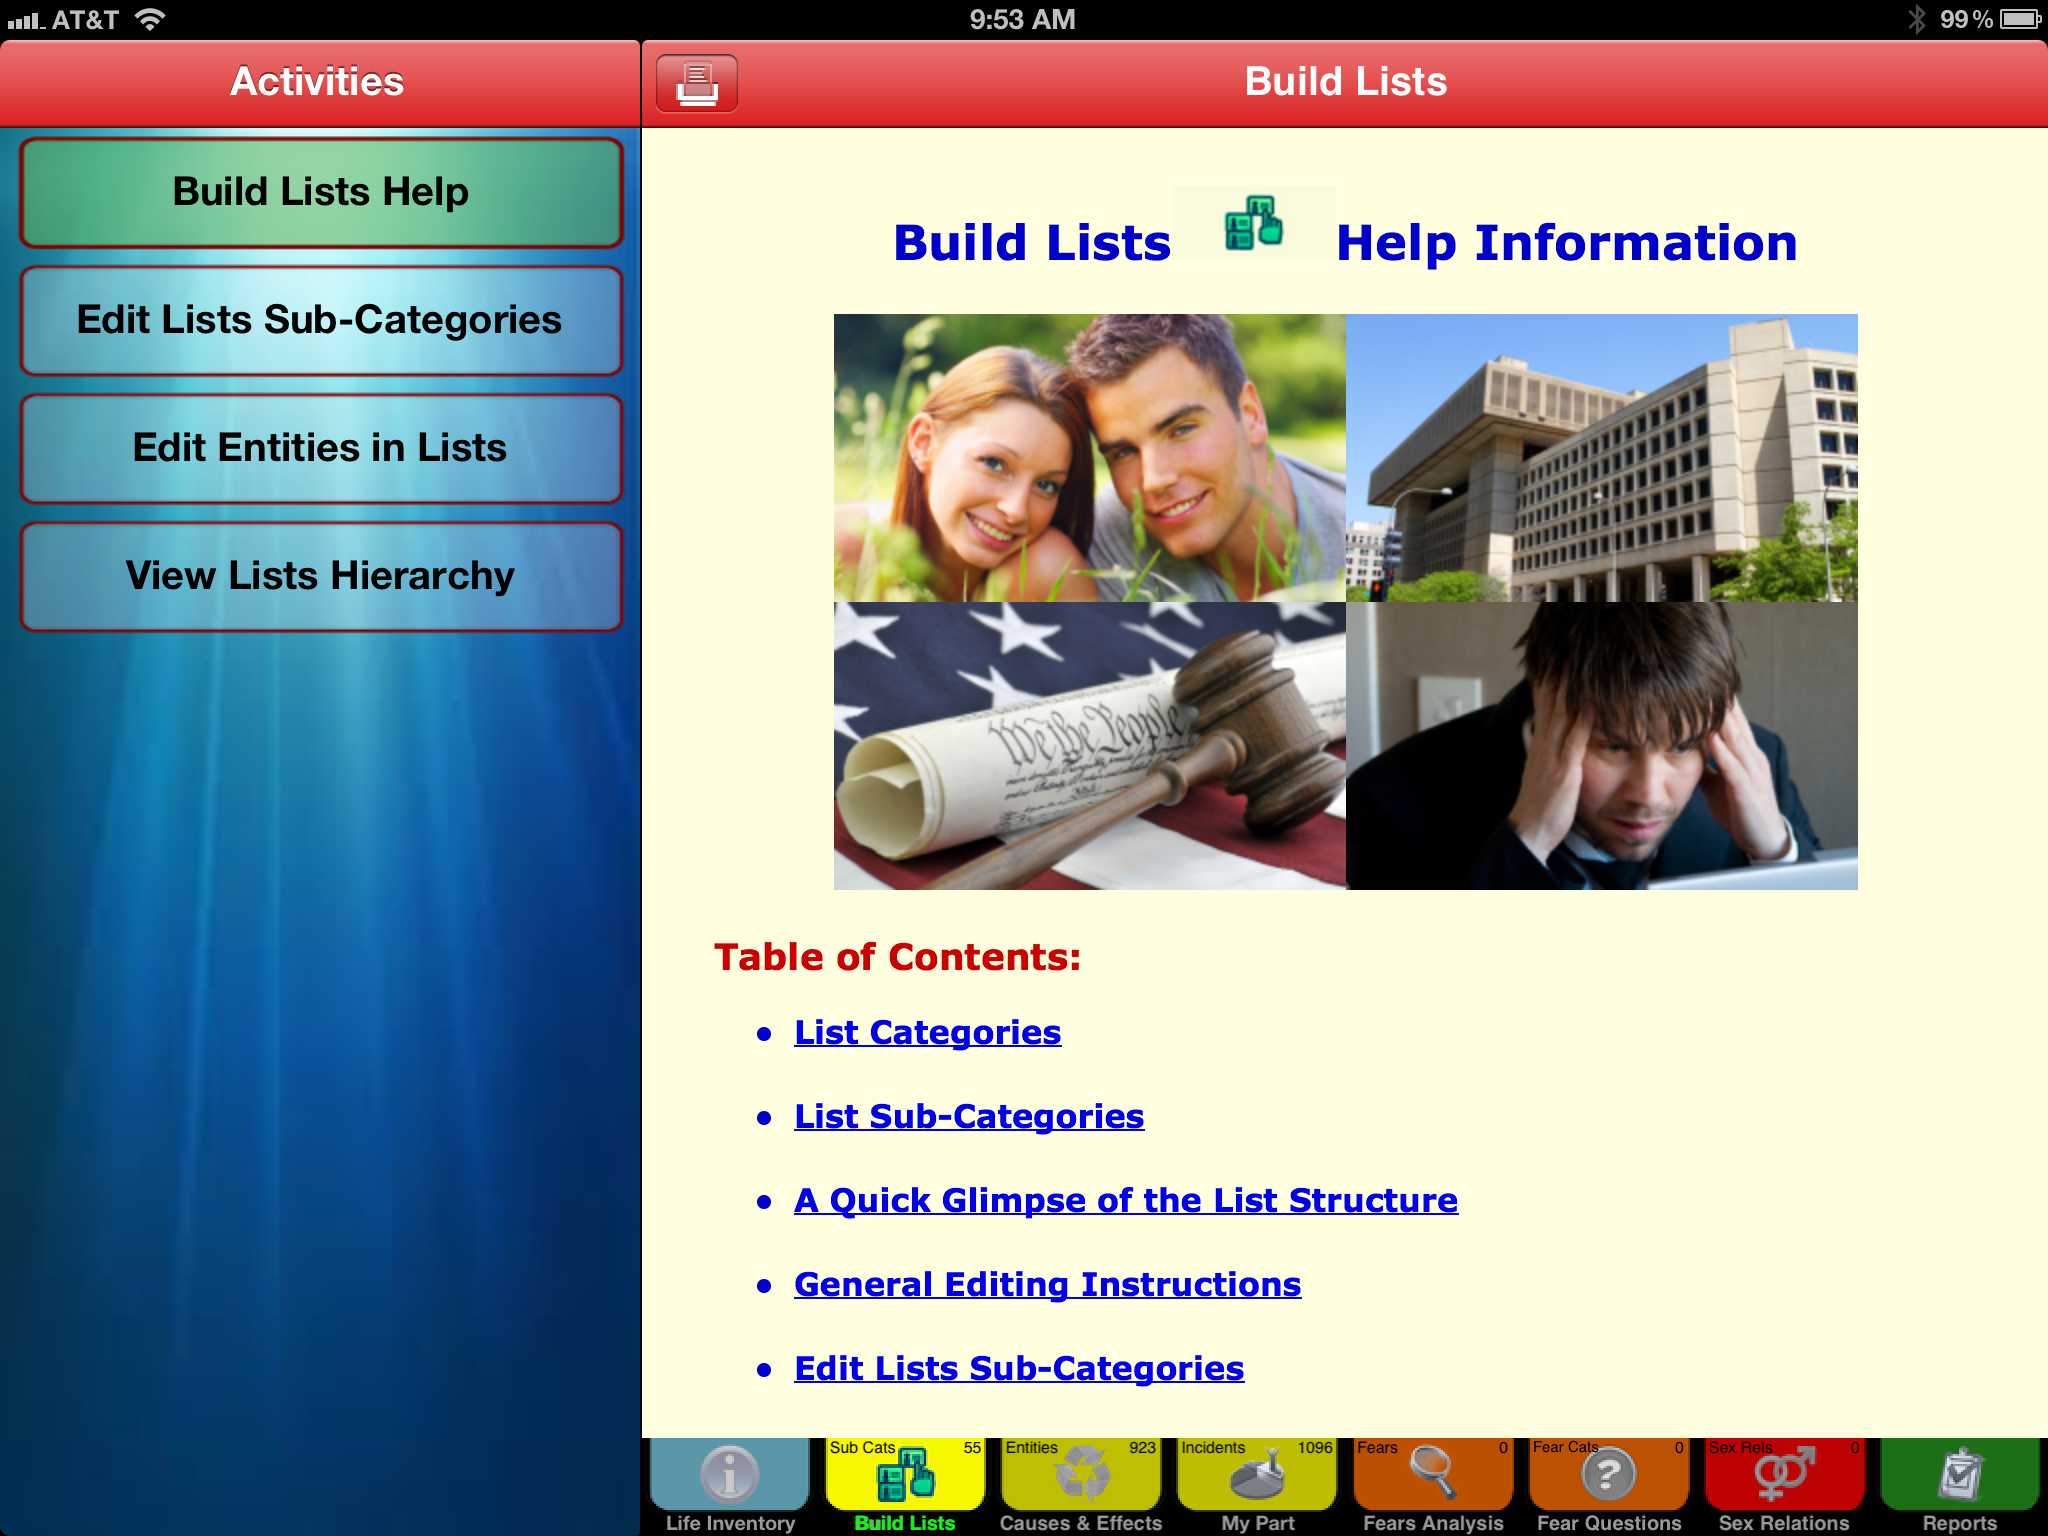
Task: Open General Editing Instructions link
Action: (1047, 1284)
